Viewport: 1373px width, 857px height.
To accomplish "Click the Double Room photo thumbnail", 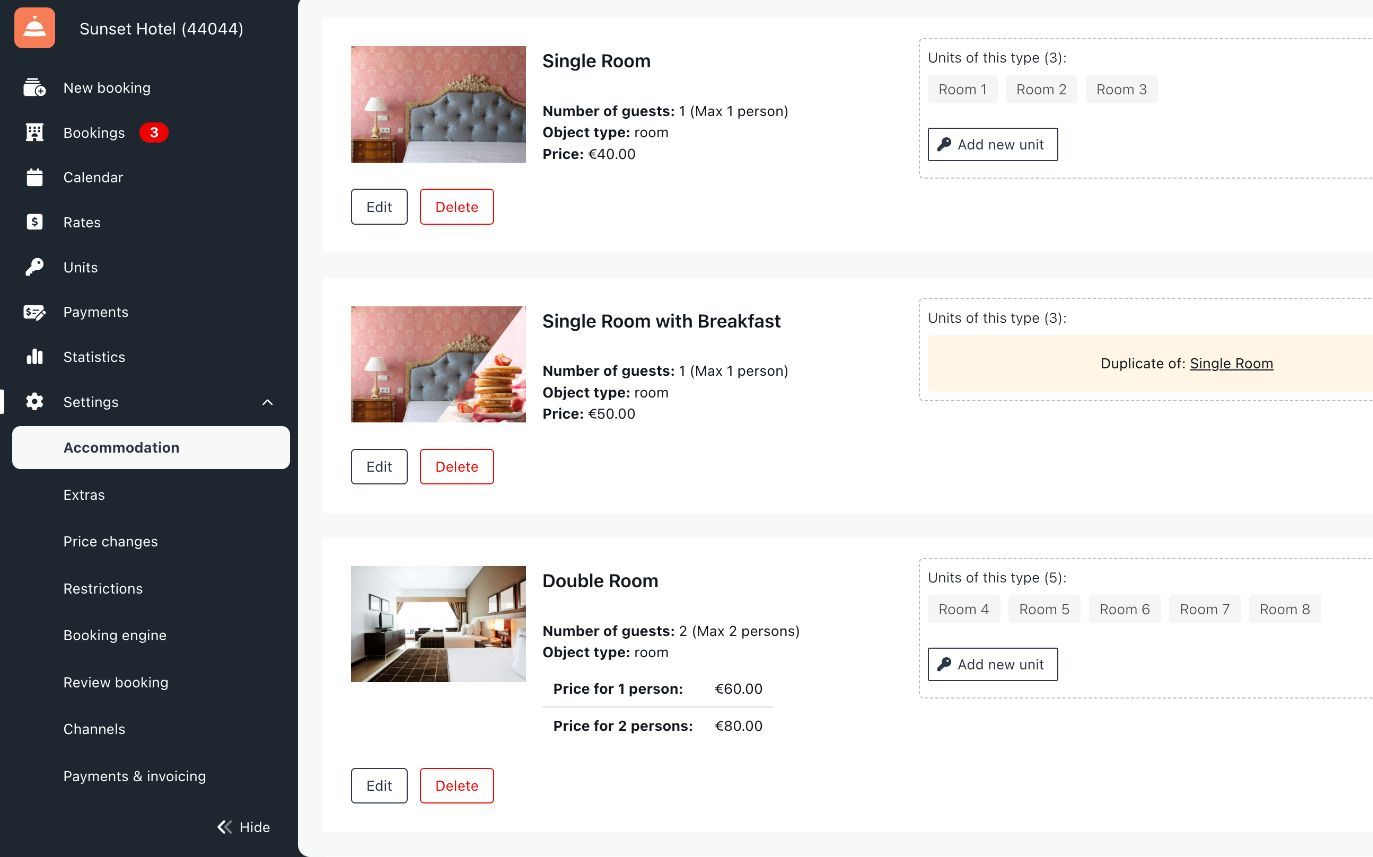I will point(438,624).
